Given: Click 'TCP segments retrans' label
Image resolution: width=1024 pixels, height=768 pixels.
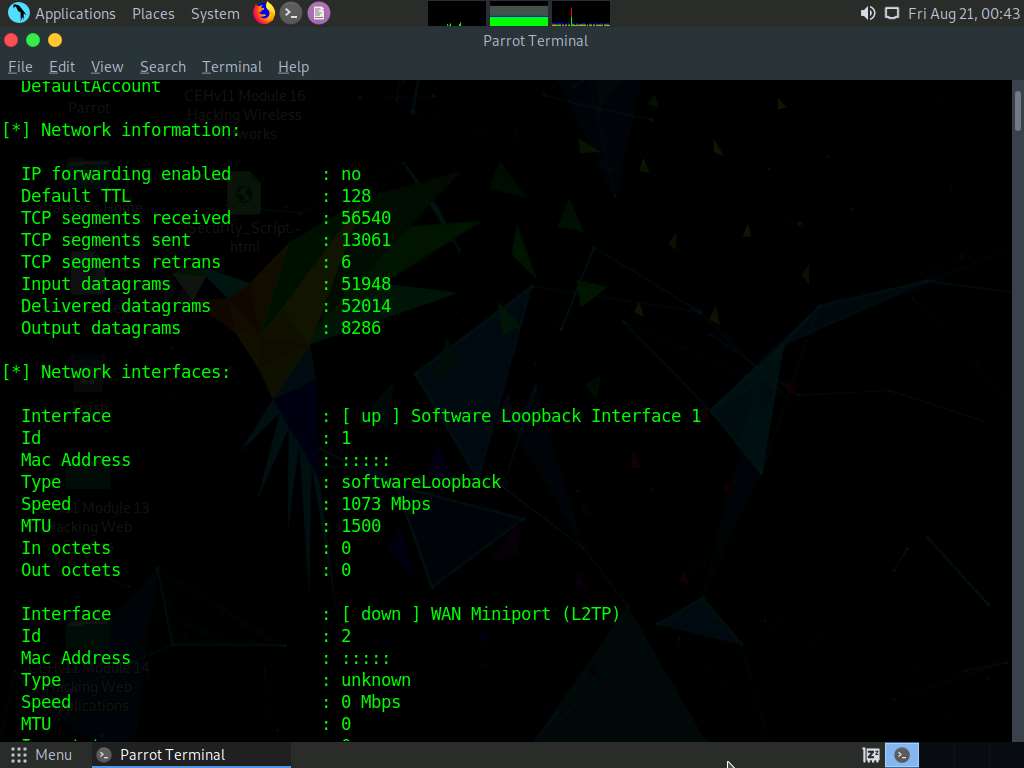Looking at the screenshot, I should [x=121, y=262].
